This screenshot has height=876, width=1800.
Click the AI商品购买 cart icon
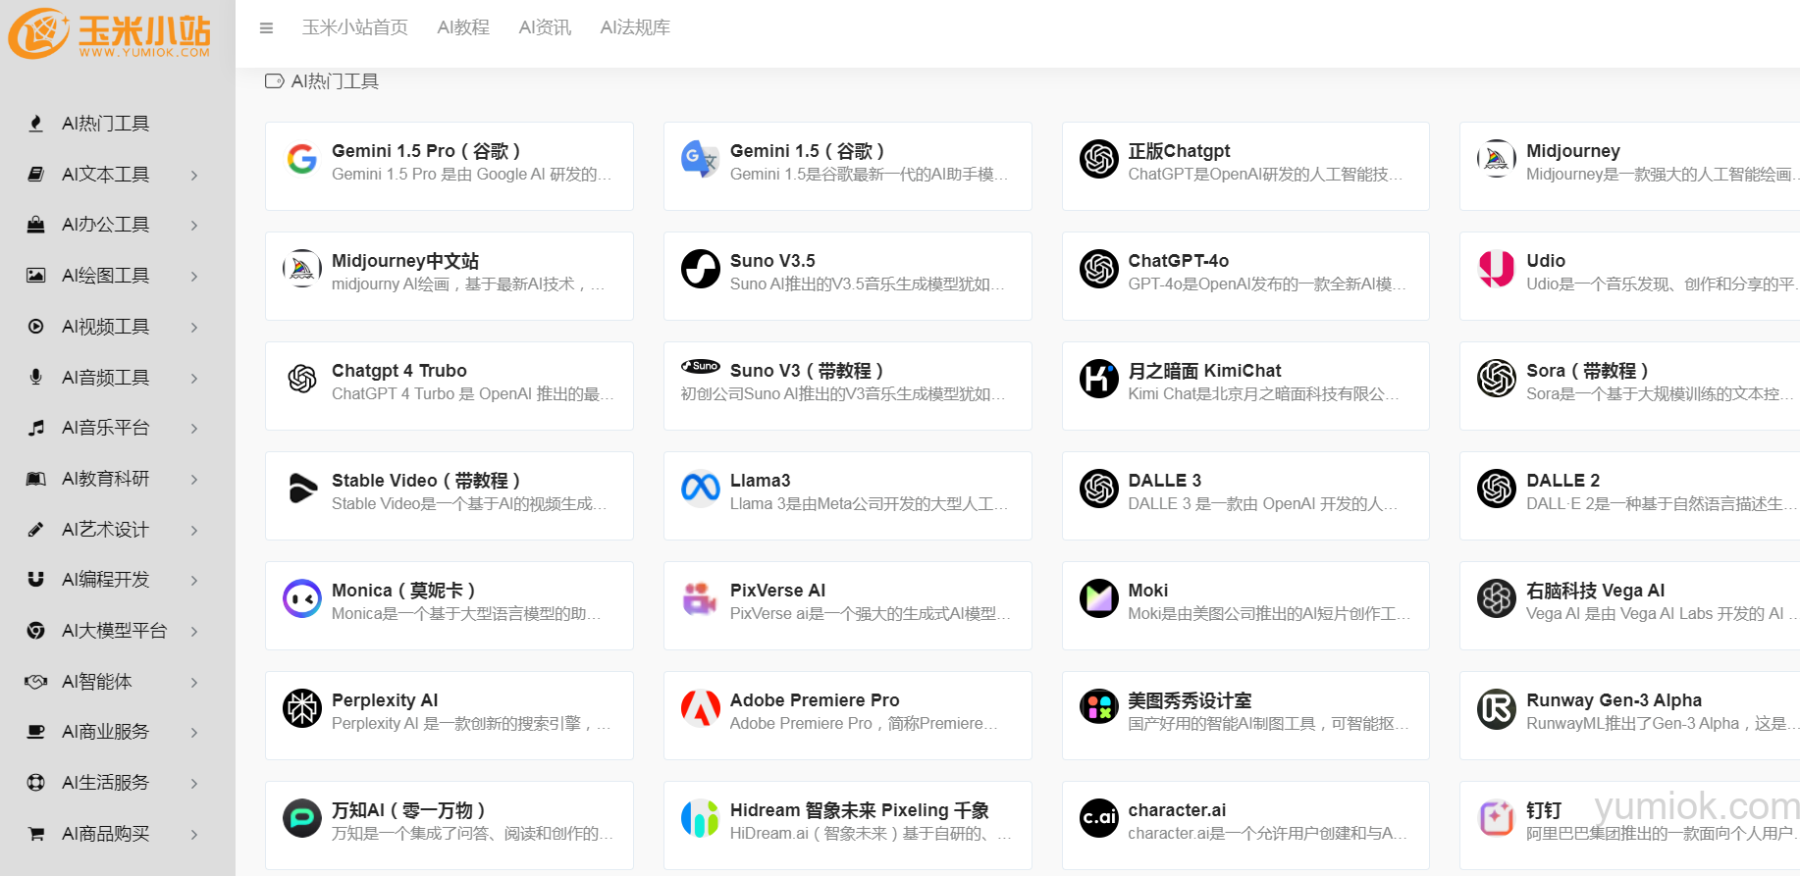(x=36, y=834)
